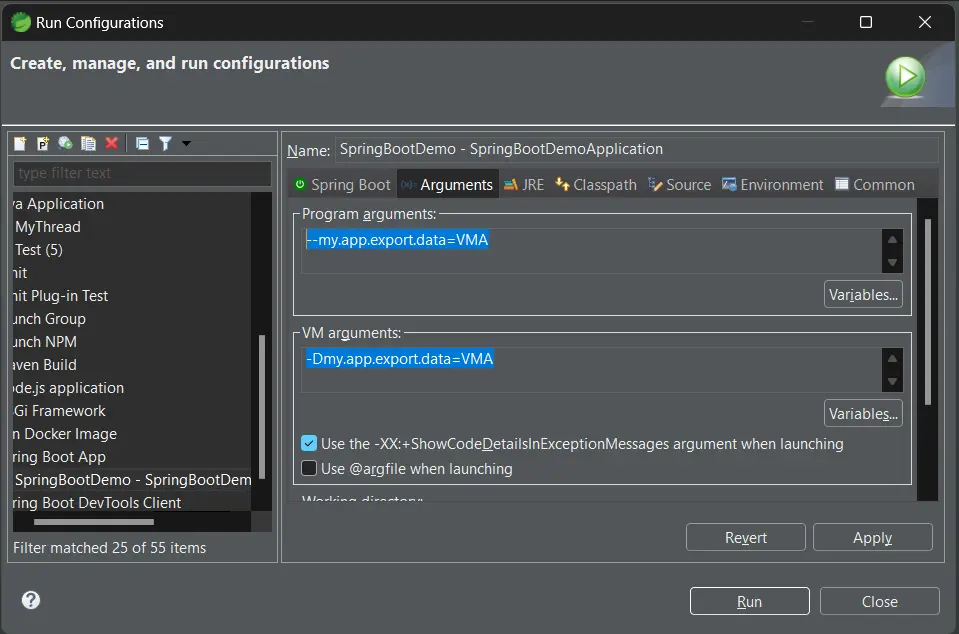Viewport: 959px width, 634px height.
Task: Select Spring Boot DevTools Client item
Action: (x=97, y=503)
